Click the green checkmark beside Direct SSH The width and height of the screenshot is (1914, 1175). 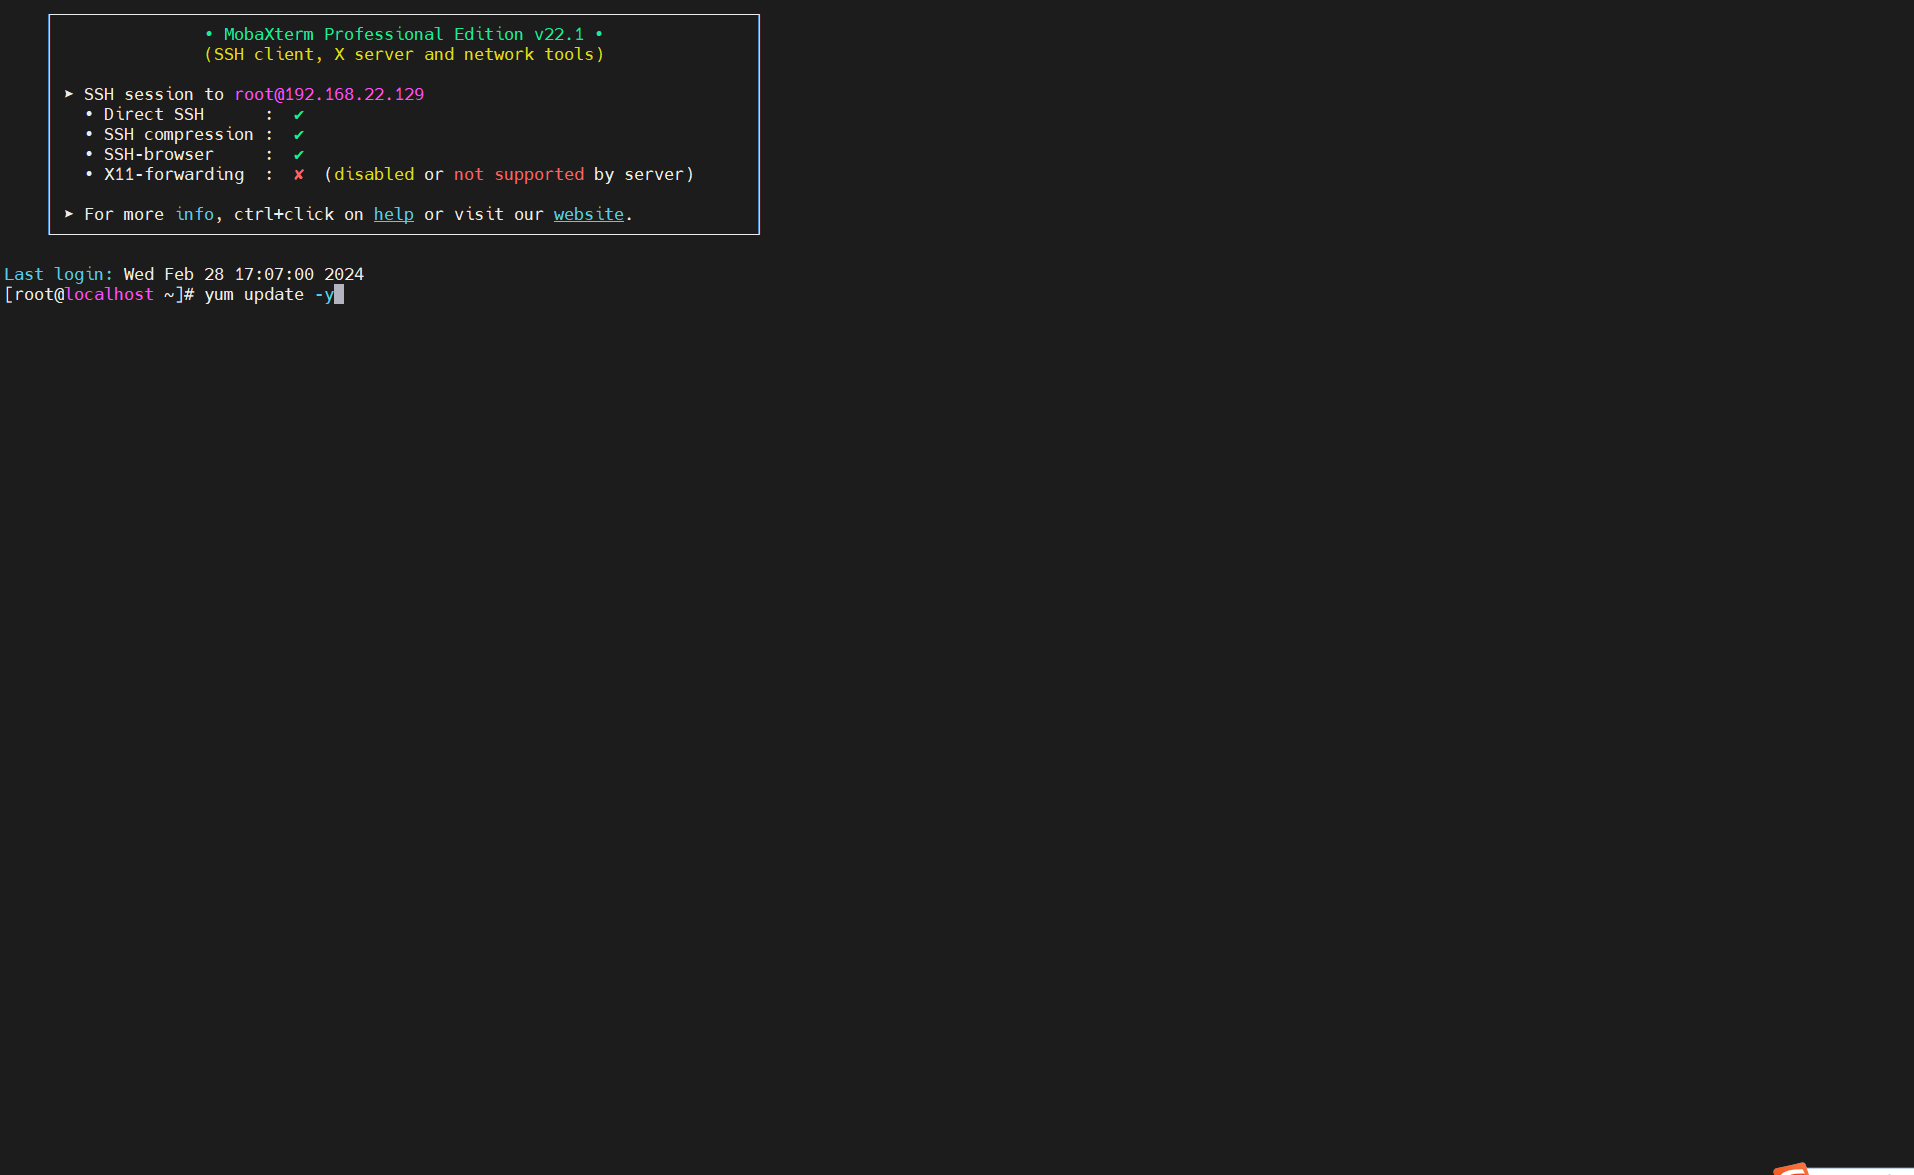pos(299,114)
